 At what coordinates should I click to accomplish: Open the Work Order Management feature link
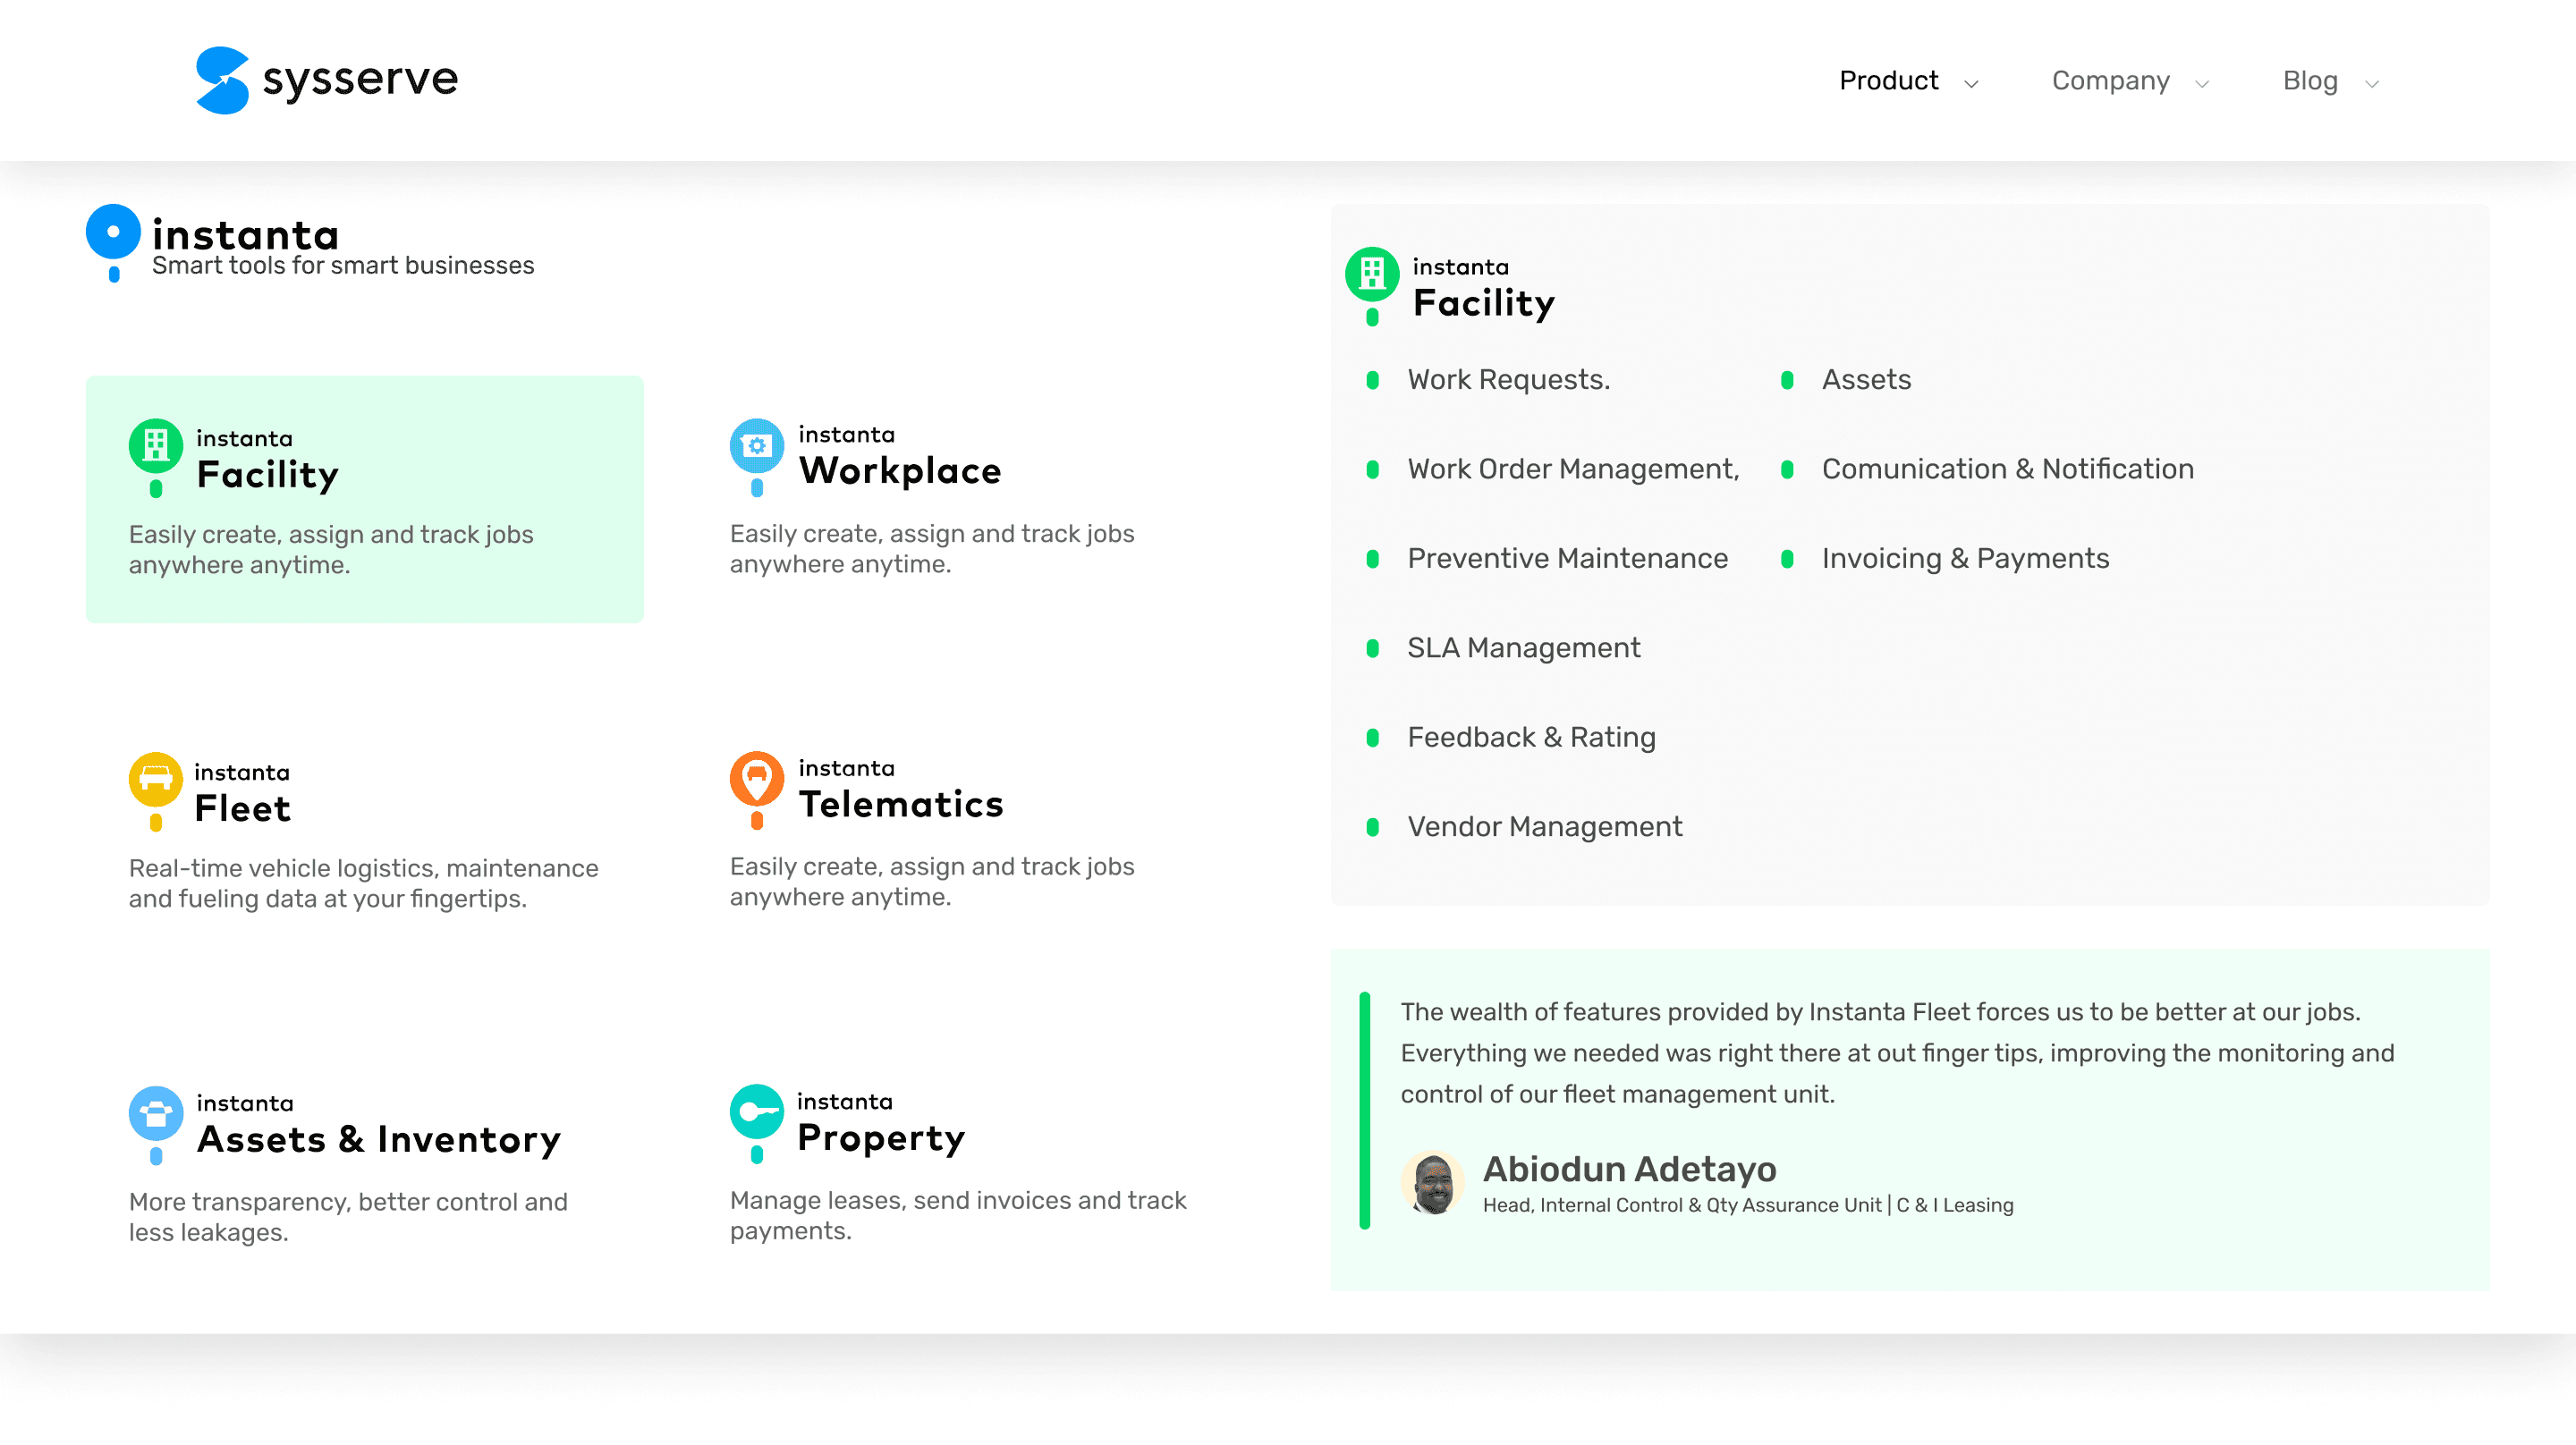coord(1573,469)
